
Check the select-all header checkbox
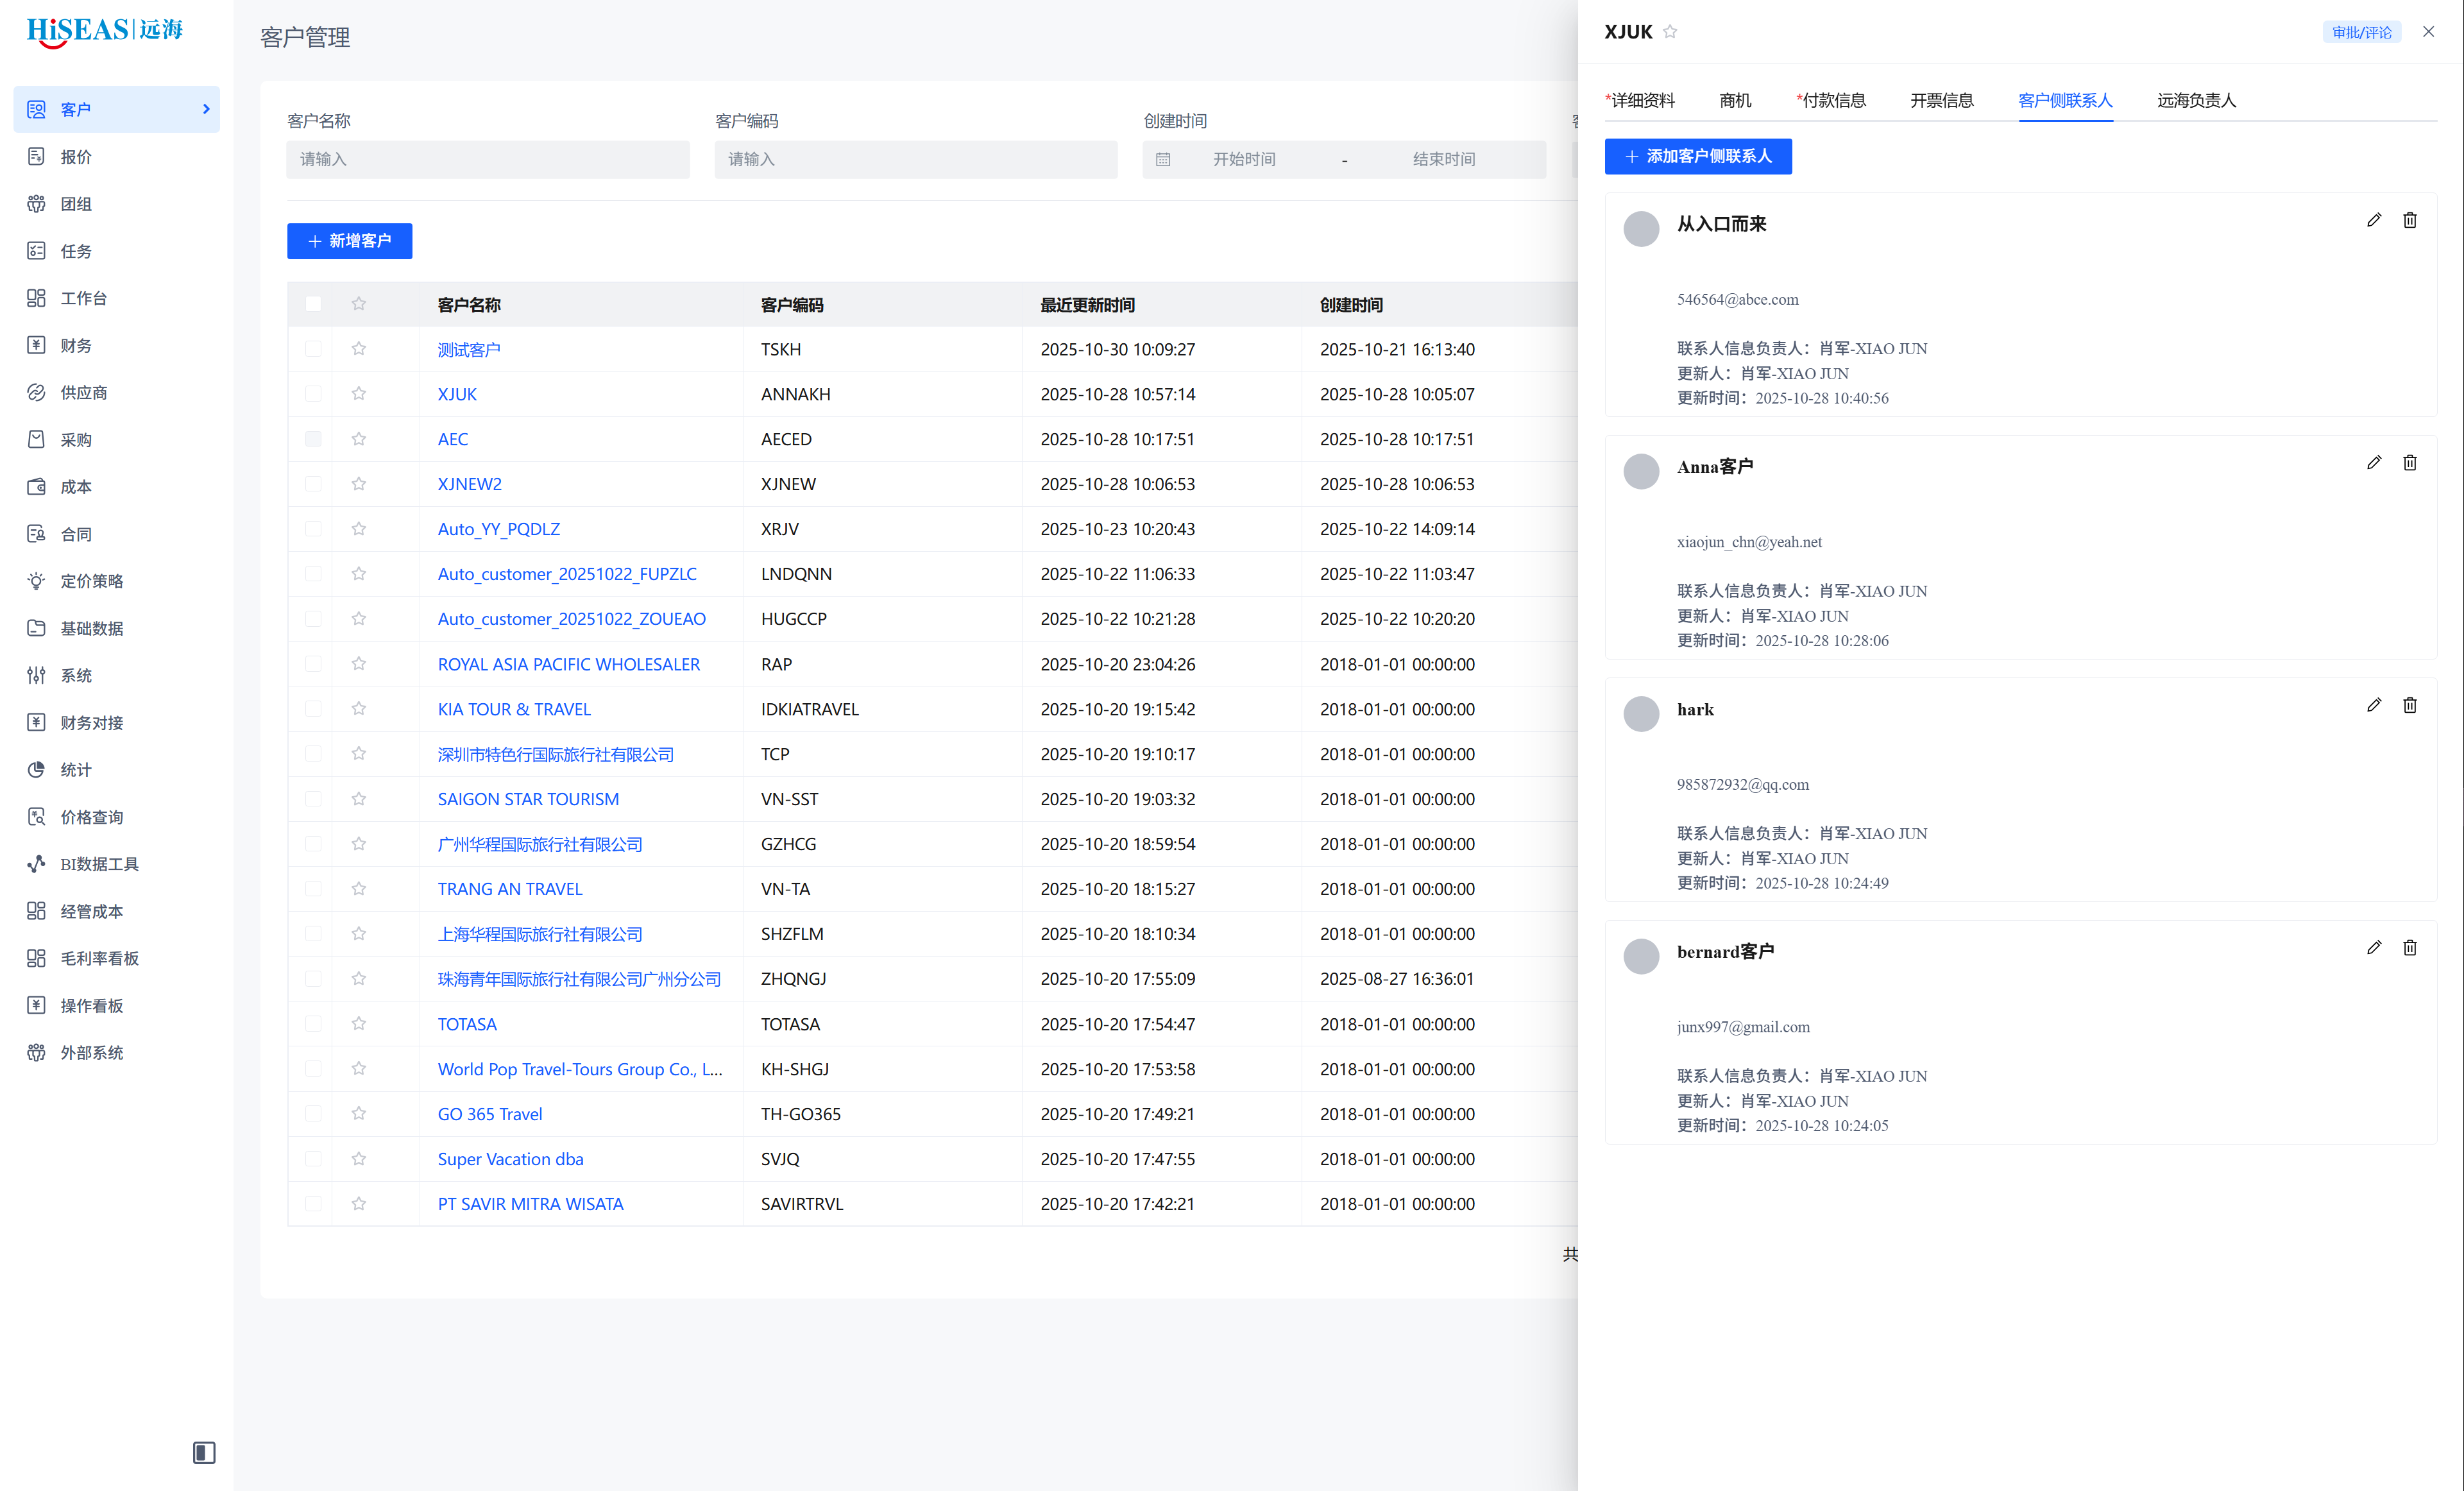313,304
